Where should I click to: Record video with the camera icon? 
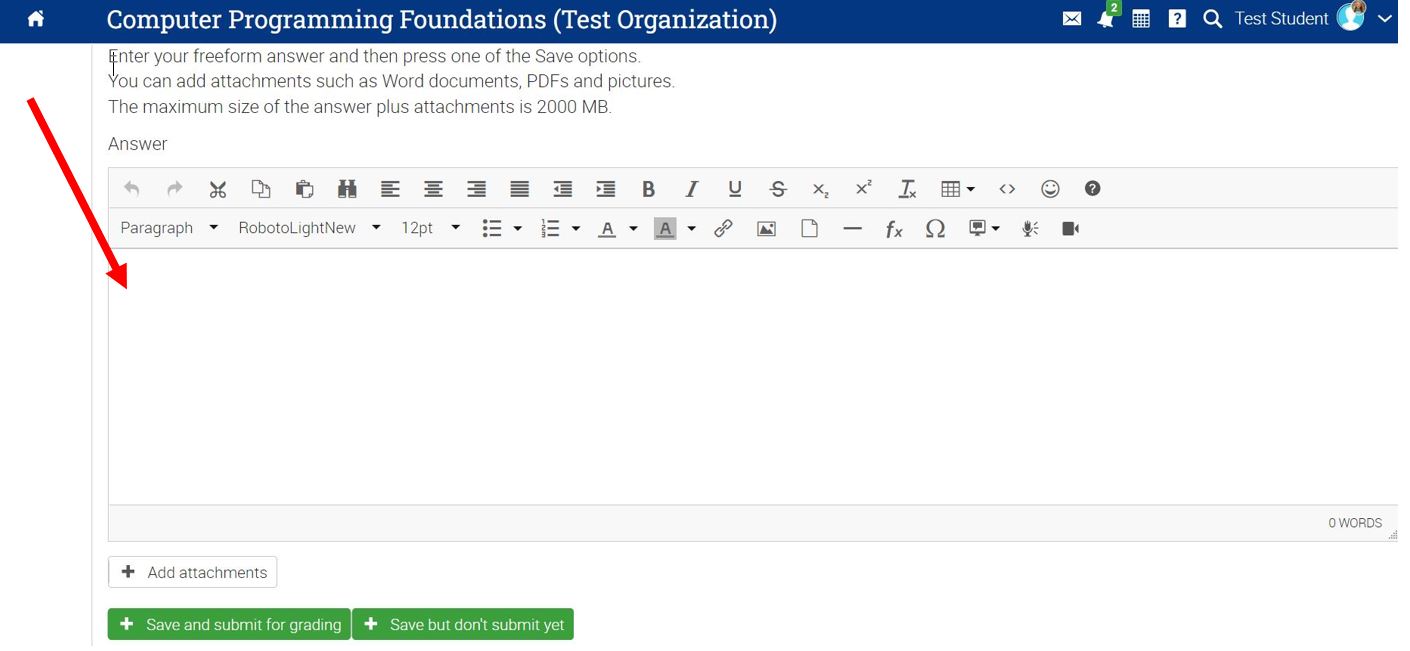pyautogui.click(x=1070, y=229)
